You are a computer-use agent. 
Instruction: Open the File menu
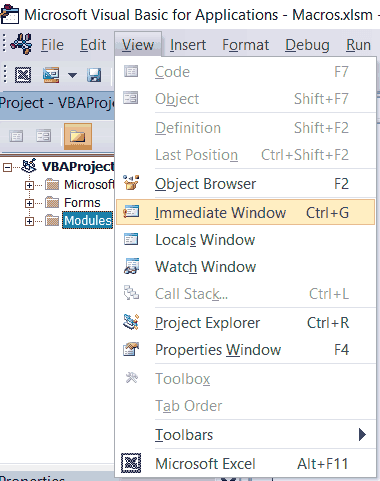tap(52, 45)
